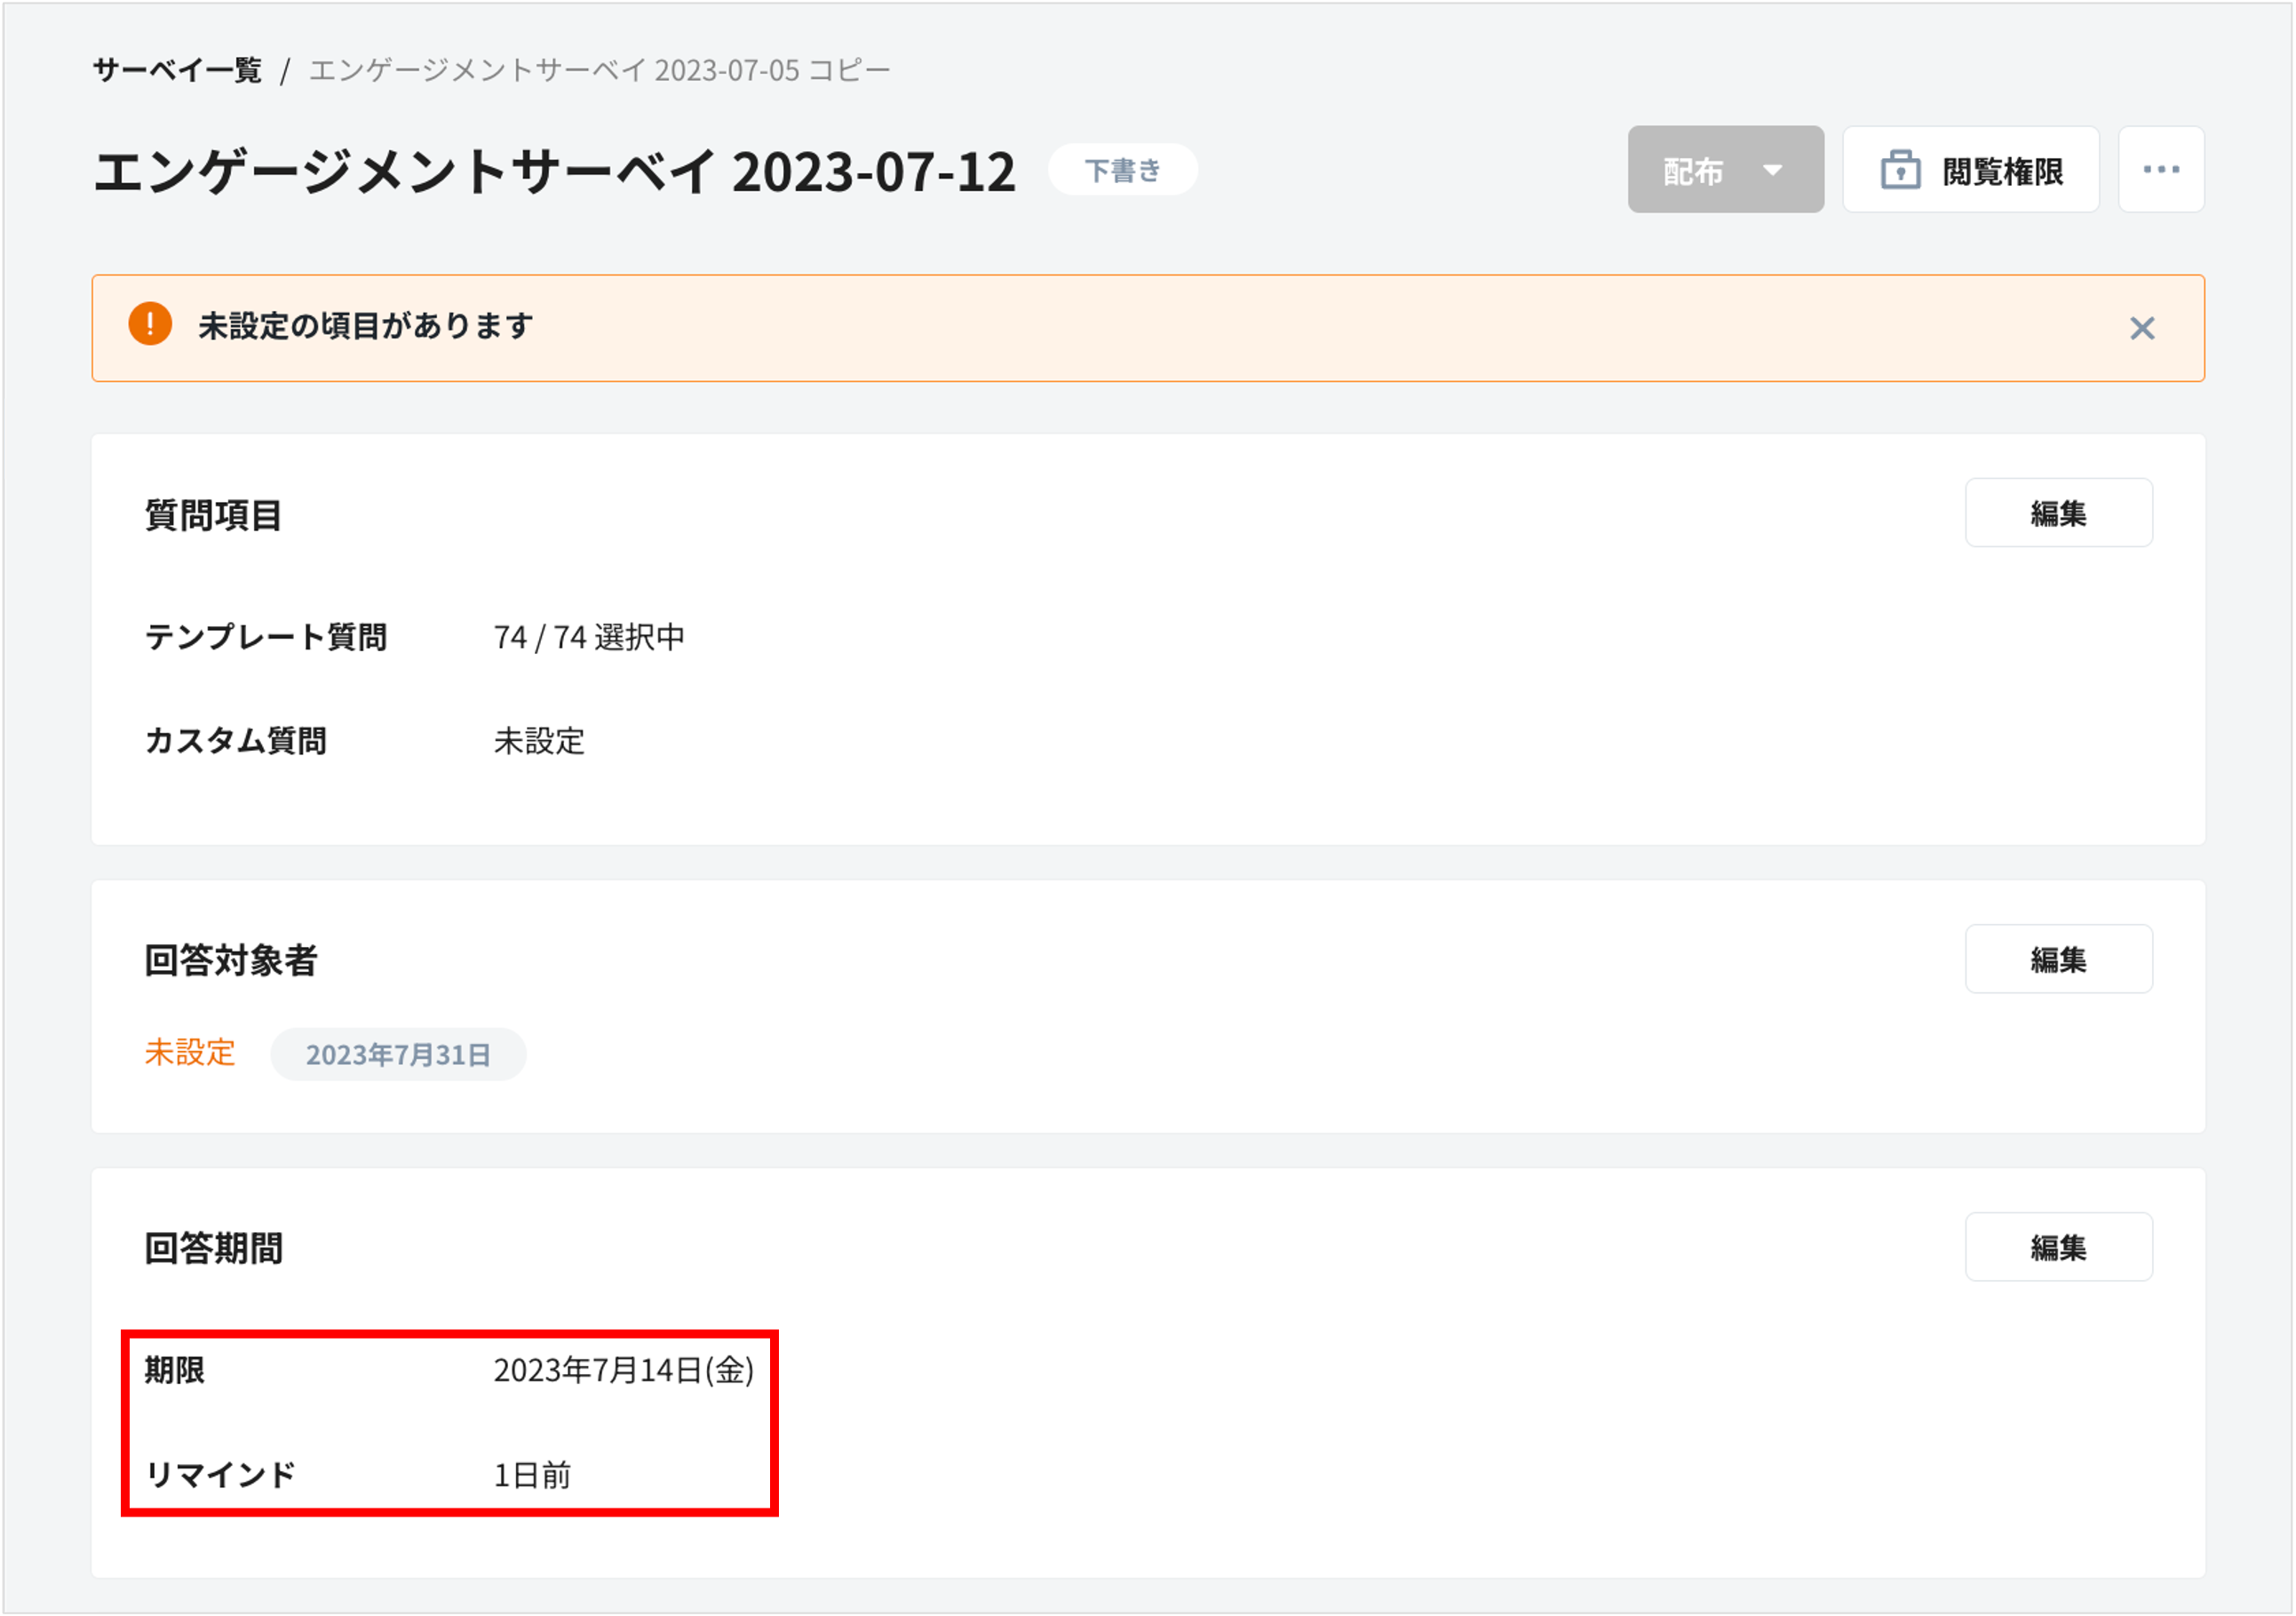Click the orange warning icon in the alert
The image size is (2296, 1616).
150,325
